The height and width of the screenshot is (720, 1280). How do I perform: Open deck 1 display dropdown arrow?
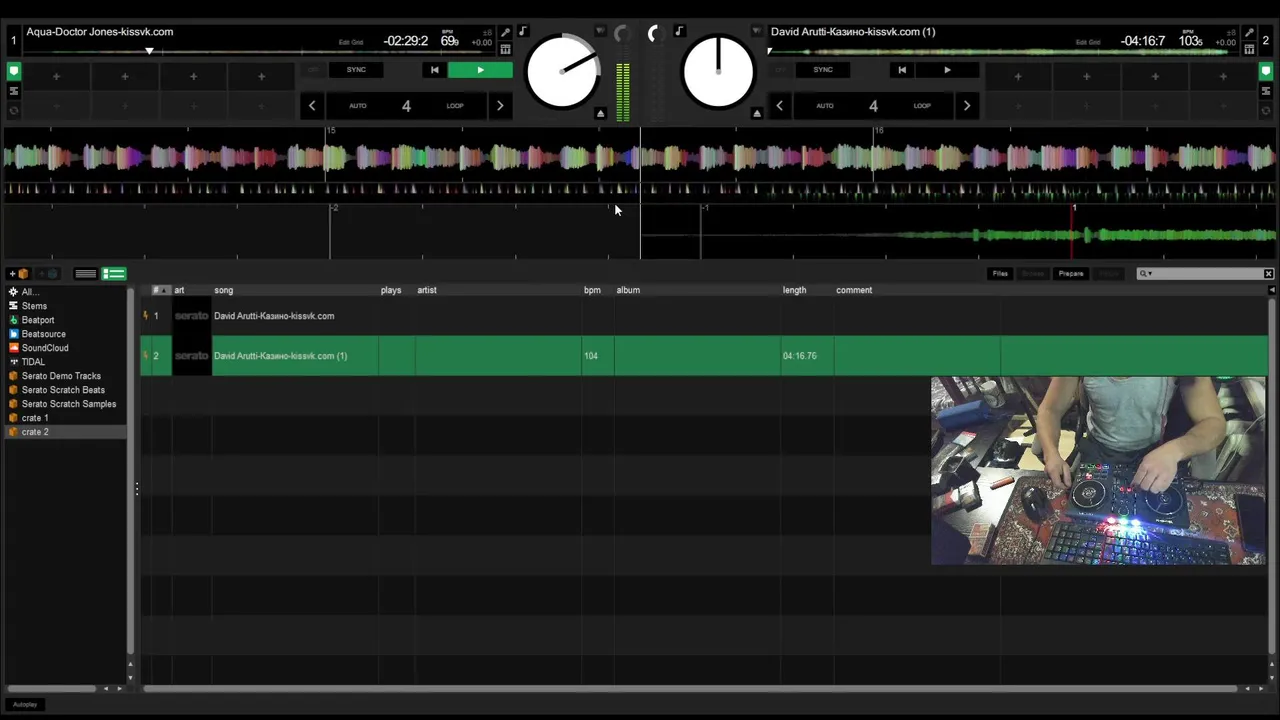coord(600,32)
